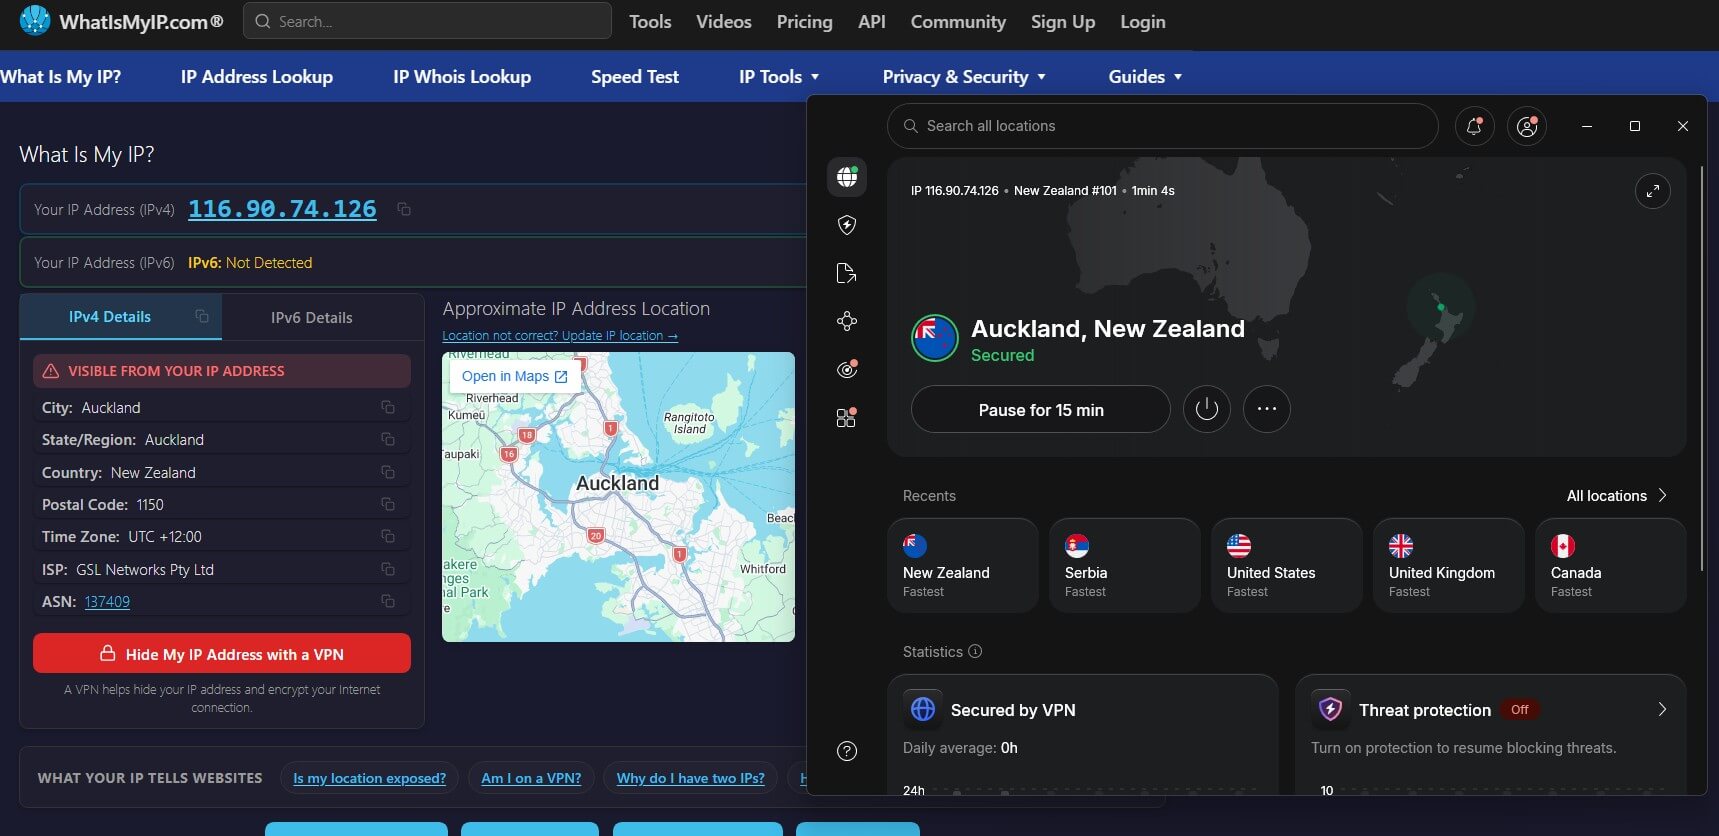Switch to the IPv6 Details tab
This screenshot has width=1719, height=836.
312,317
